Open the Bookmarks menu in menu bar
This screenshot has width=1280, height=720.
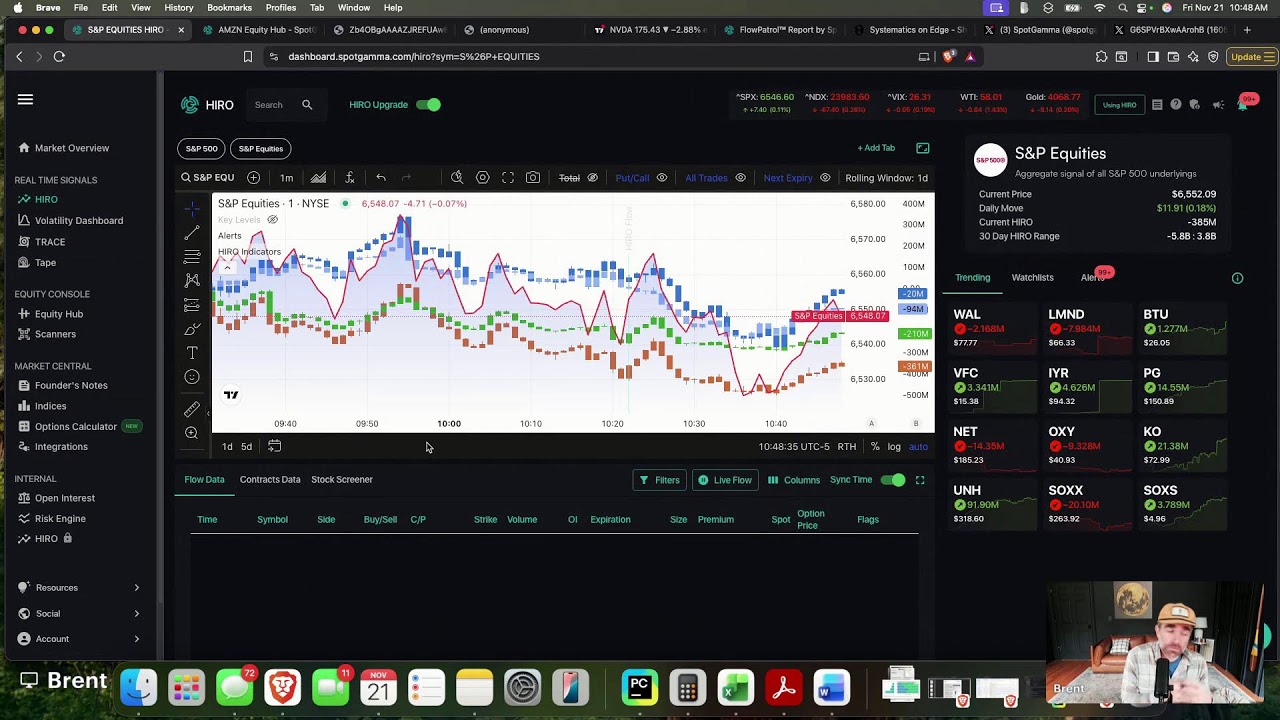[229, 8]
